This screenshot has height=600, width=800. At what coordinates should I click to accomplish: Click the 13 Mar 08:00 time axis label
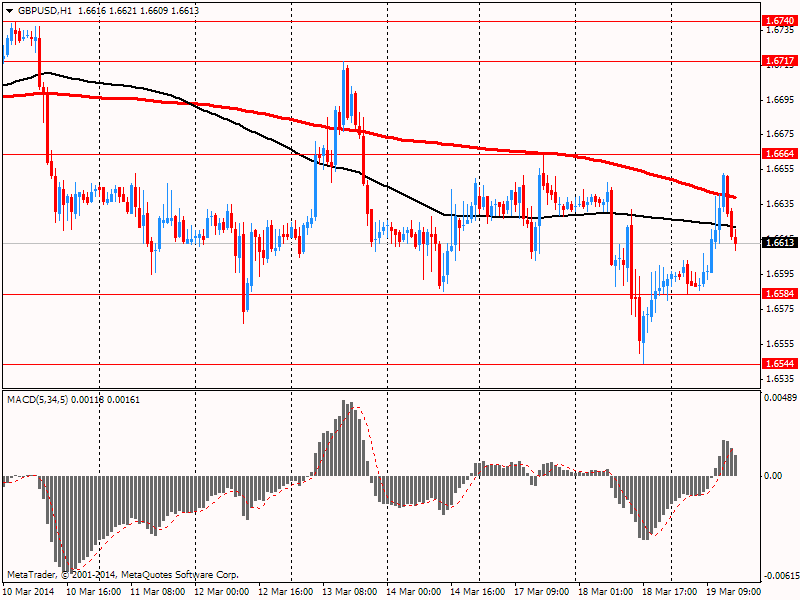pyautogui.click(x=349, y=591)
